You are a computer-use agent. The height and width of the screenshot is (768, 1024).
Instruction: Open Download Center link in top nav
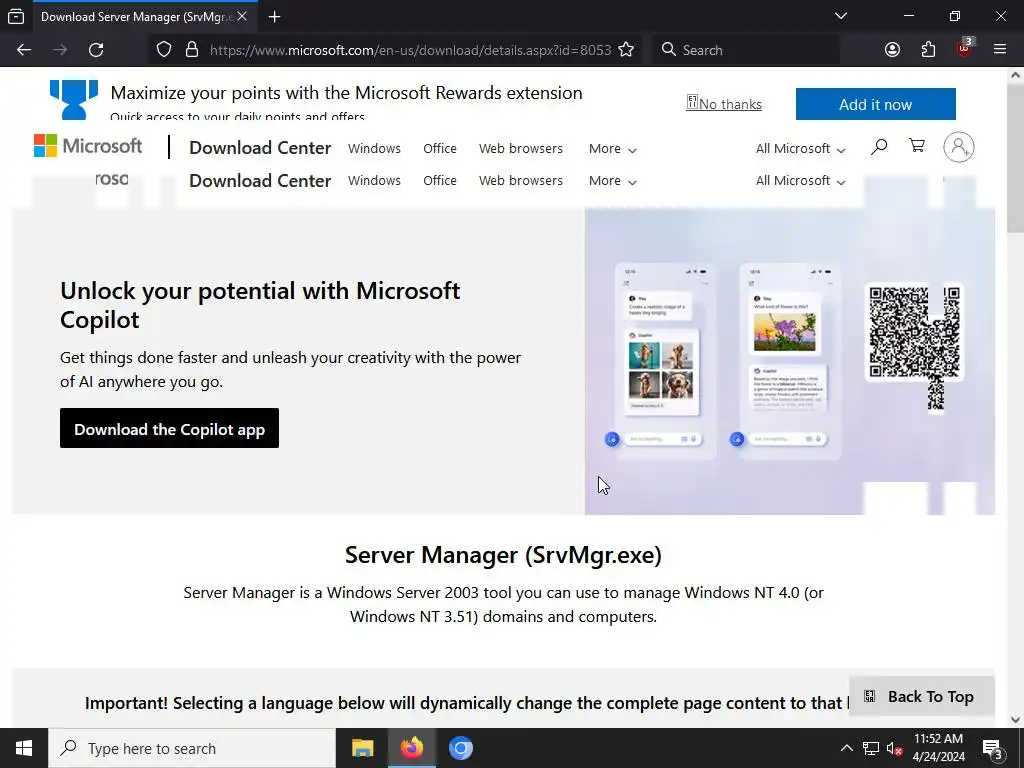pyautogui.click(x=260, y=148)
